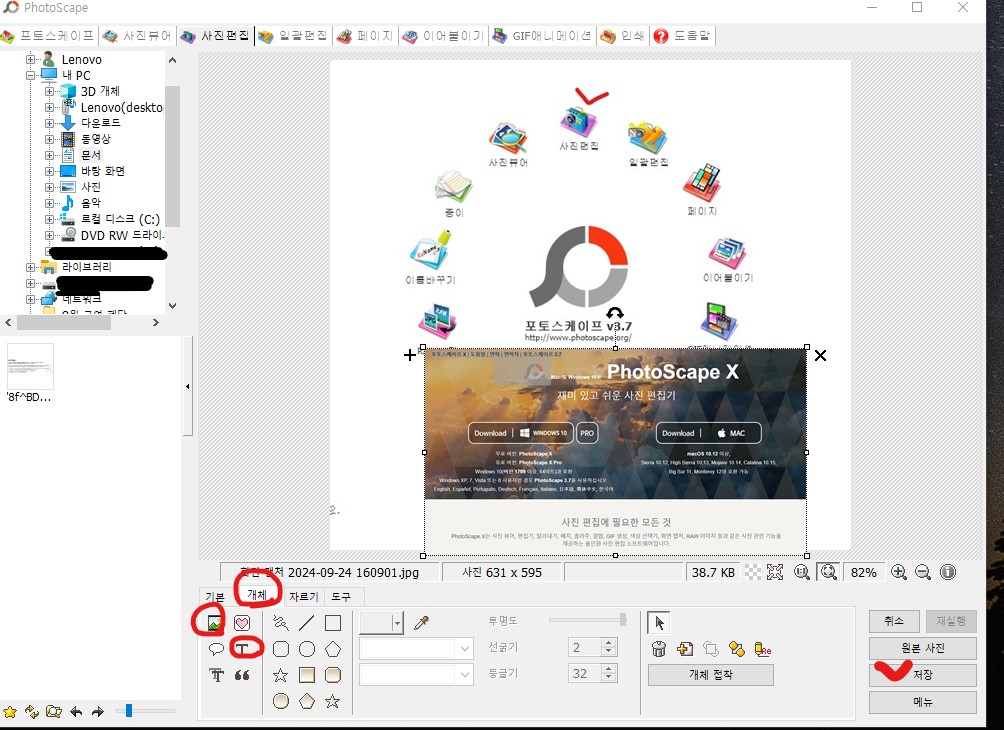Select the rich text double-T tool
The height and width of the screenshot is (730, 1004).
pos(216,675)
